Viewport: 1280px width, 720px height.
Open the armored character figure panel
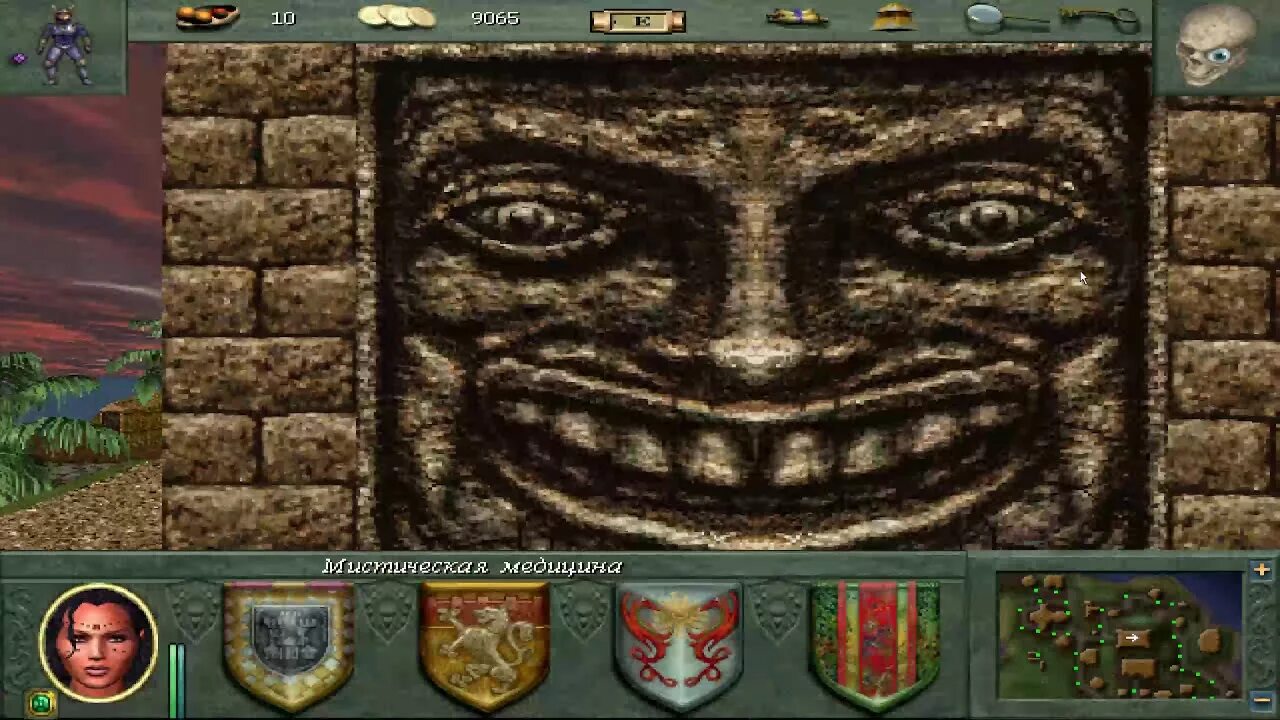pyautogui.click(x=65, y=45)
